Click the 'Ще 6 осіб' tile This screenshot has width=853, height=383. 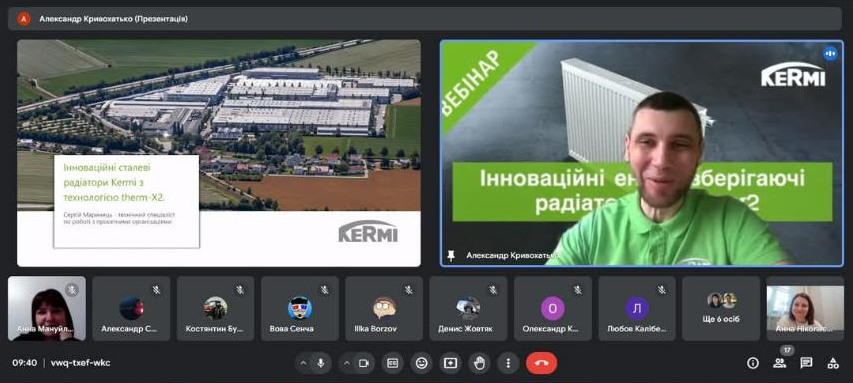pos(721,308)
